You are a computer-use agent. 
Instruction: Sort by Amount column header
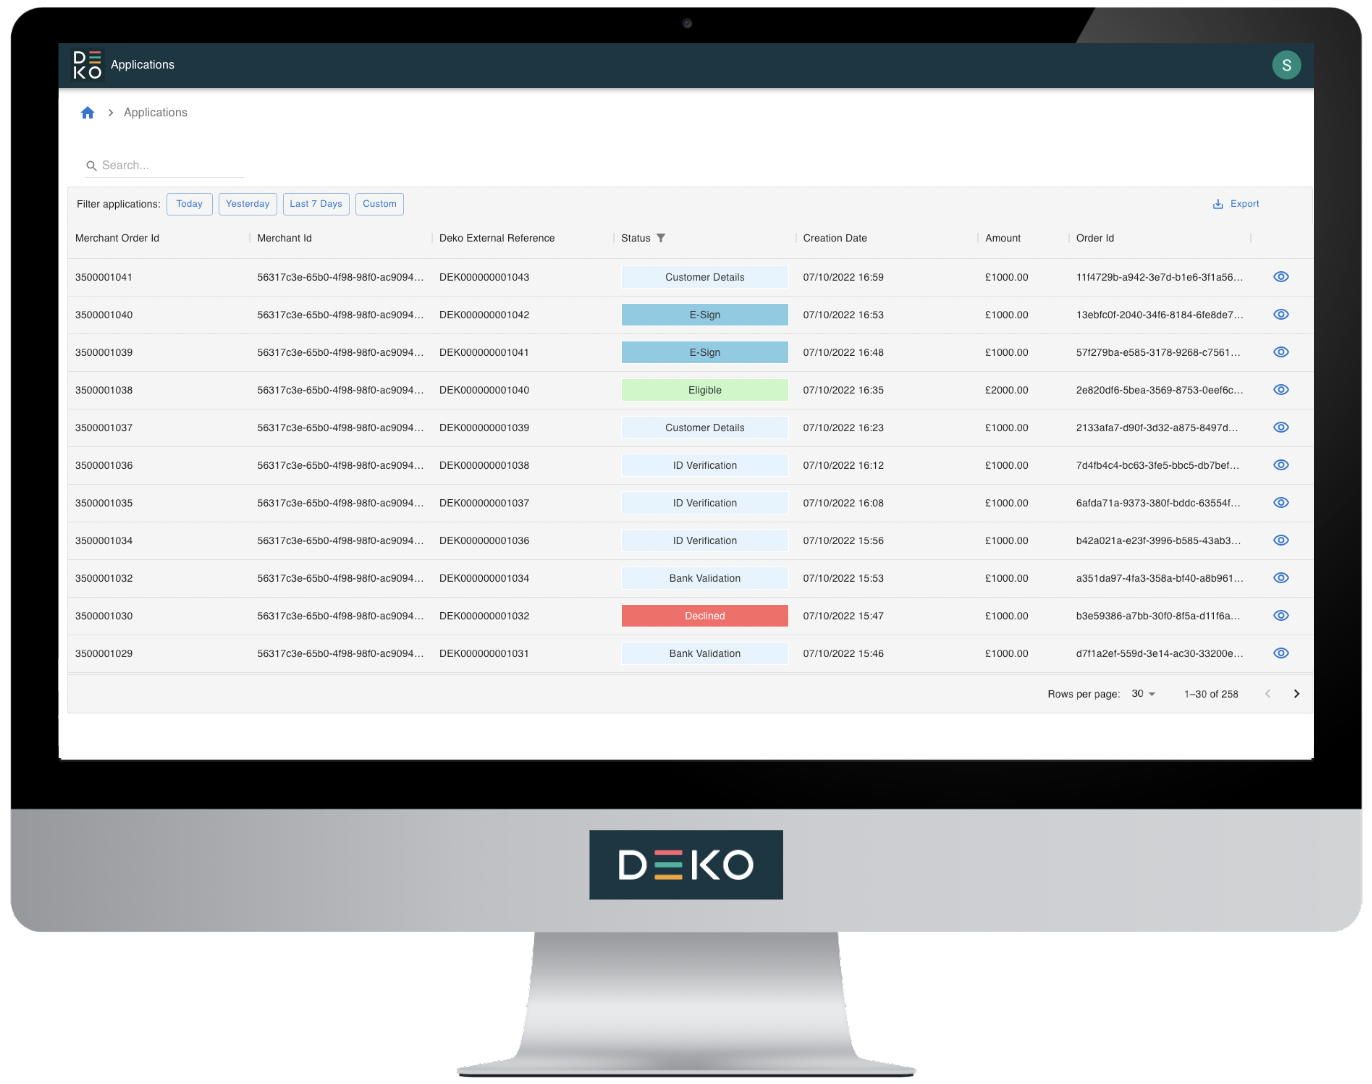point(1003,239)
